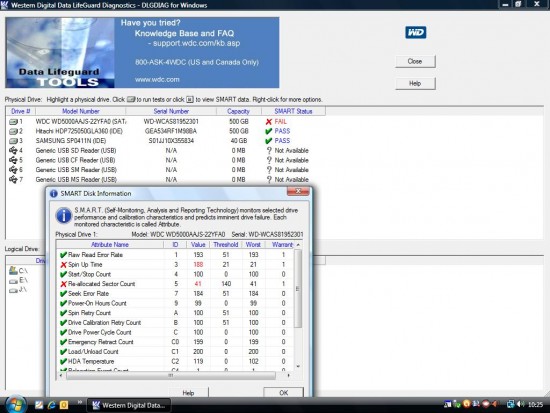Sort by Serial Number column header
550x413 pixels.
click(171, 111)
